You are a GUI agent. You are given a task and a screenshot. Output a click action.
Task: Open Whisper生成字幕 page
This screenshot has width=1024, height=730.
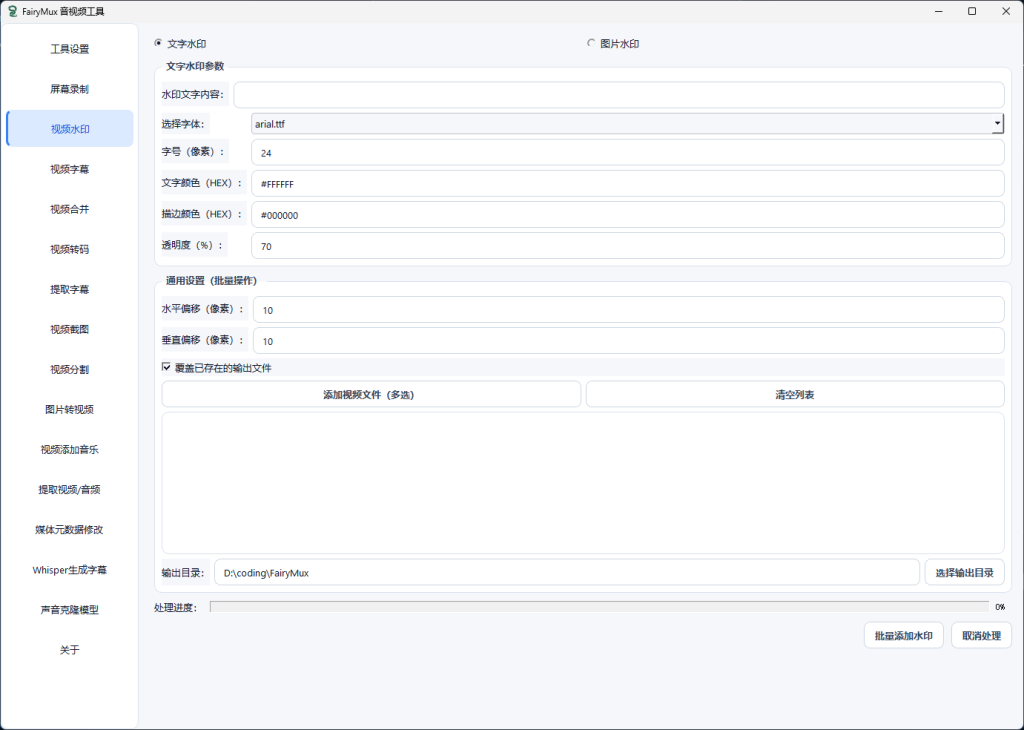coord(70,569)
